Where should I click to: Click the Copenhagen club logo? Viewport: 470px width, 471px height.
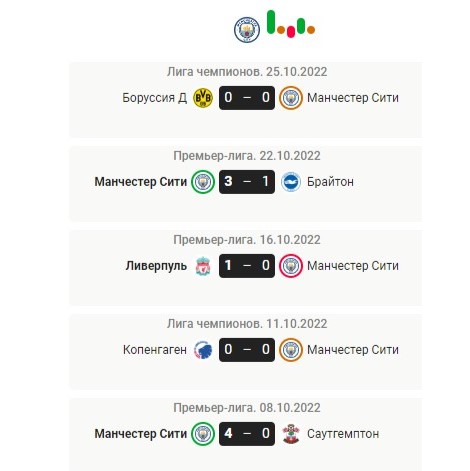coord(203,350)
